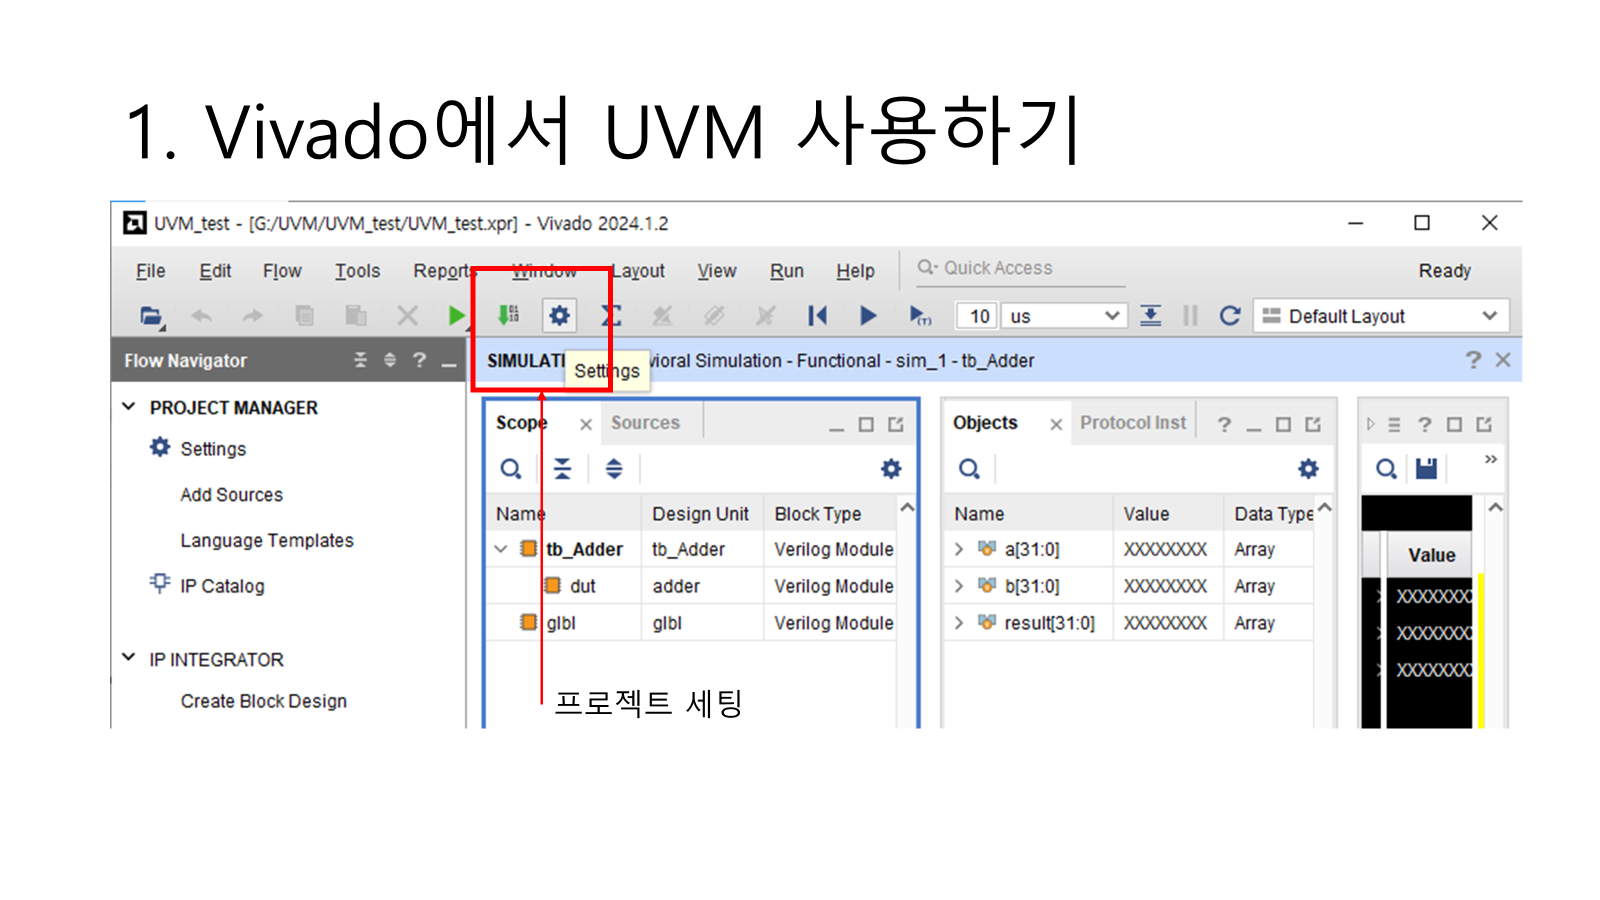
Task: Collapse the PROJECT MANAGER section
Action: point(129,406)
